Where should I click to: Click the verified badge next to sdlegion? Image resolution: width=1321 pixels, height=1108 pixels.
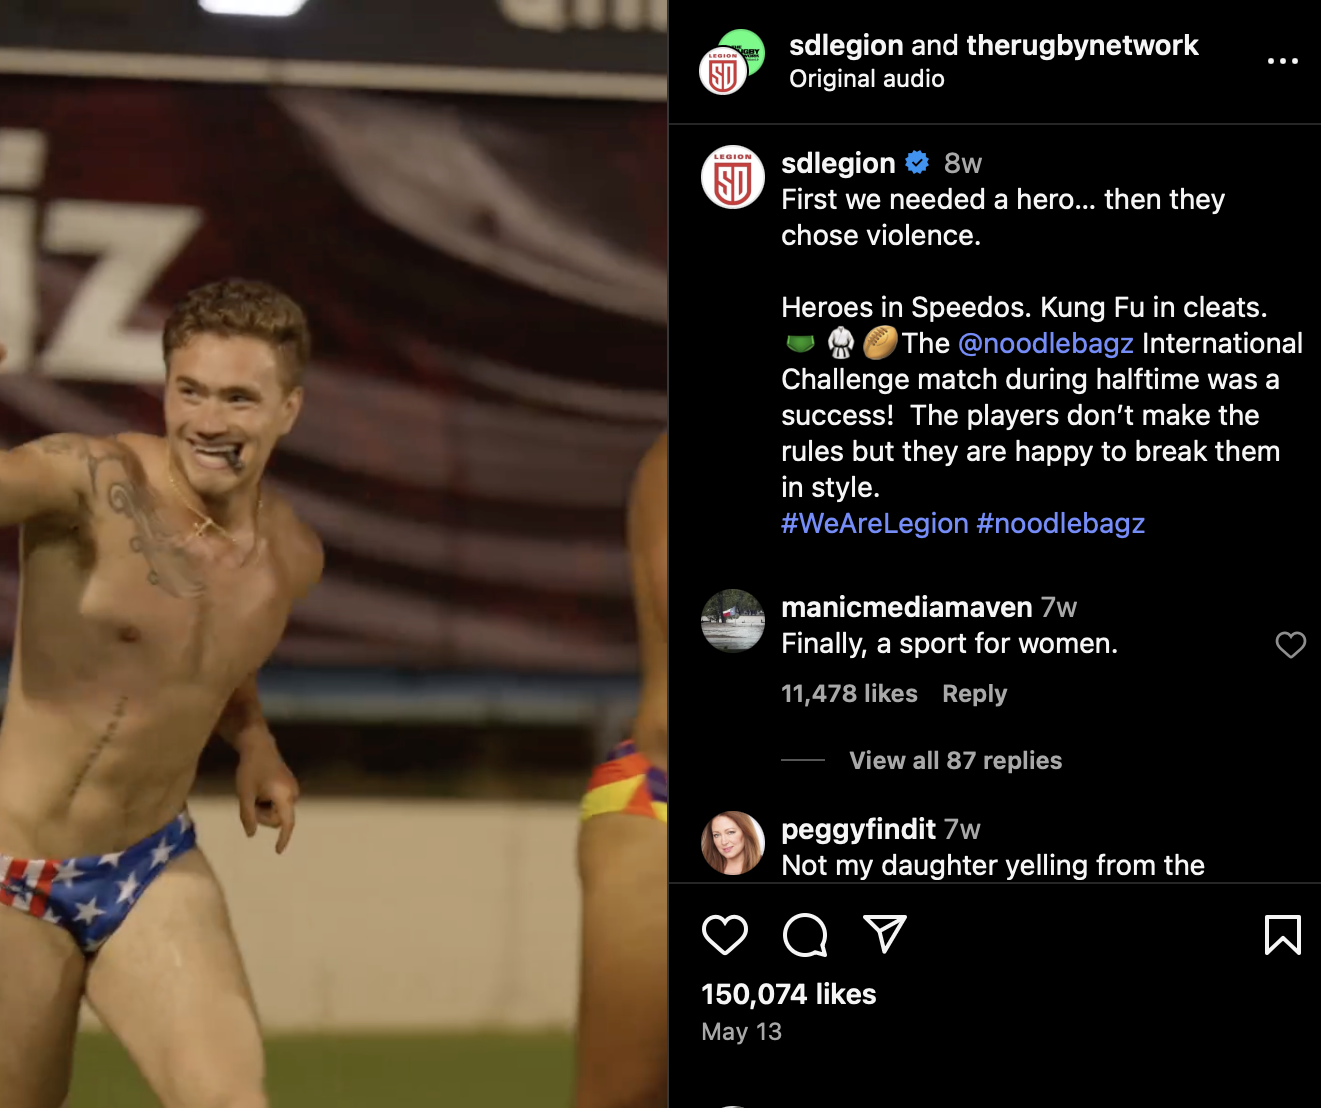(917, 162)
